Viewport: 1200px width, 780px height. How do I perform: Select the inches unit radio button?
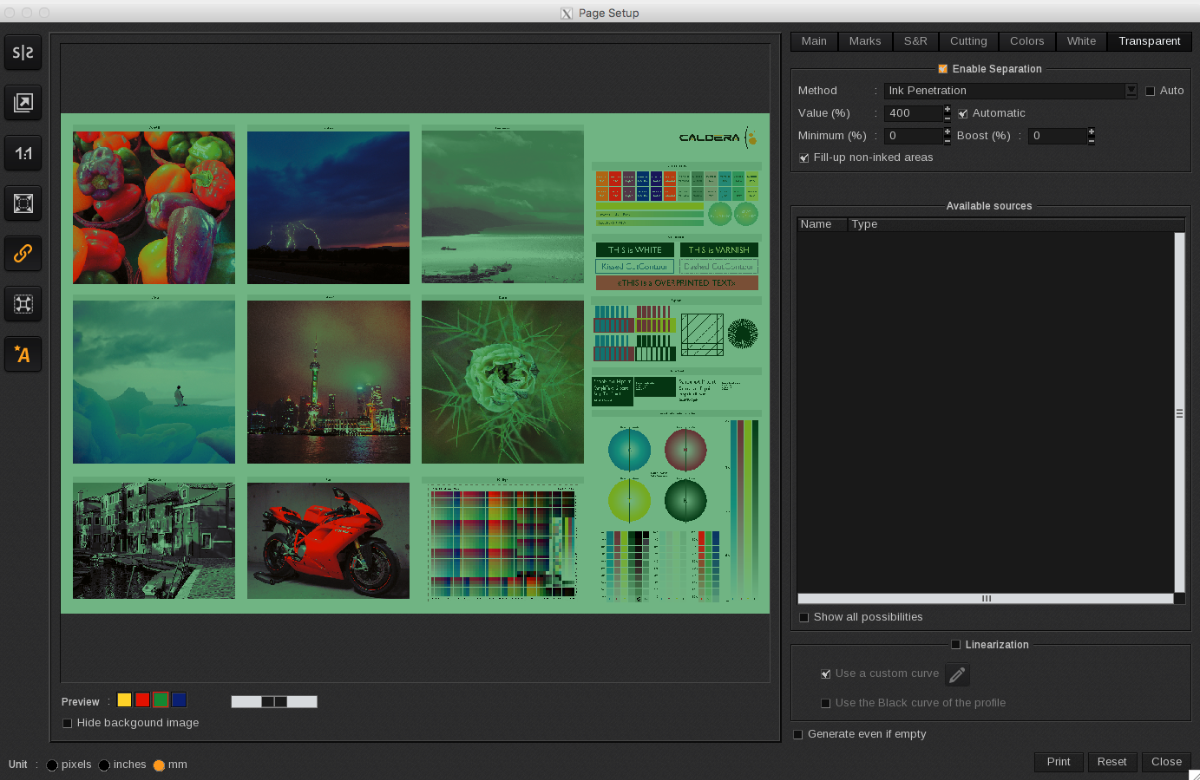pos(105,765)
